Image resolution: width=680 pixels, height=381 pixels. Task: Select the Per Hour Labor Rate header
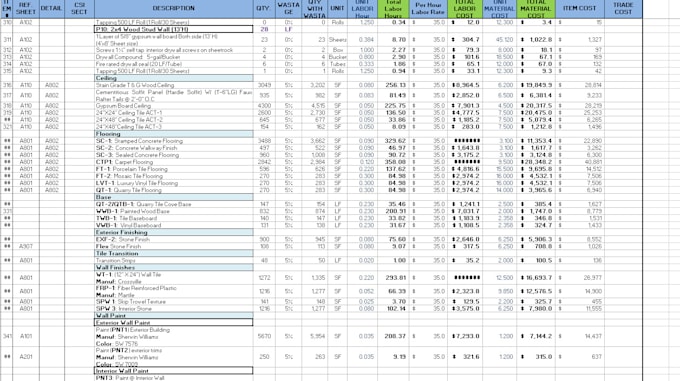pyautogui.click(x=428, y=8)
